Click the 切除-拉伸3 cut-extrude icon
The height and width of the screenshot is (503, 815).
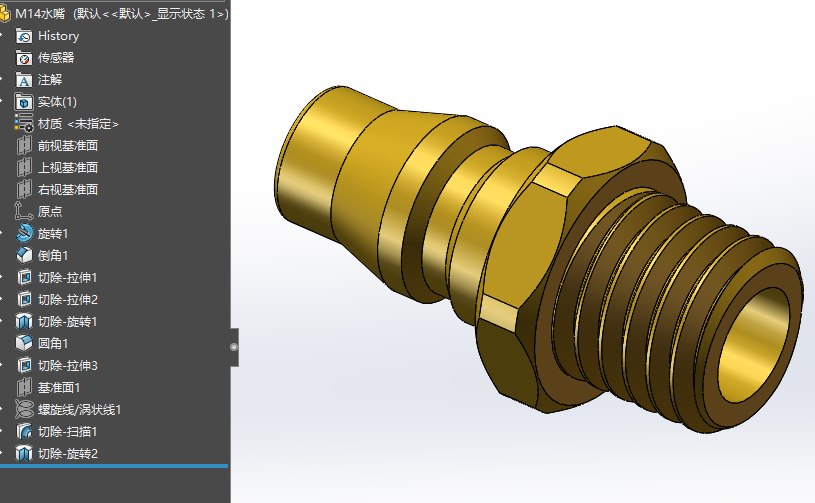coord(24,365)
